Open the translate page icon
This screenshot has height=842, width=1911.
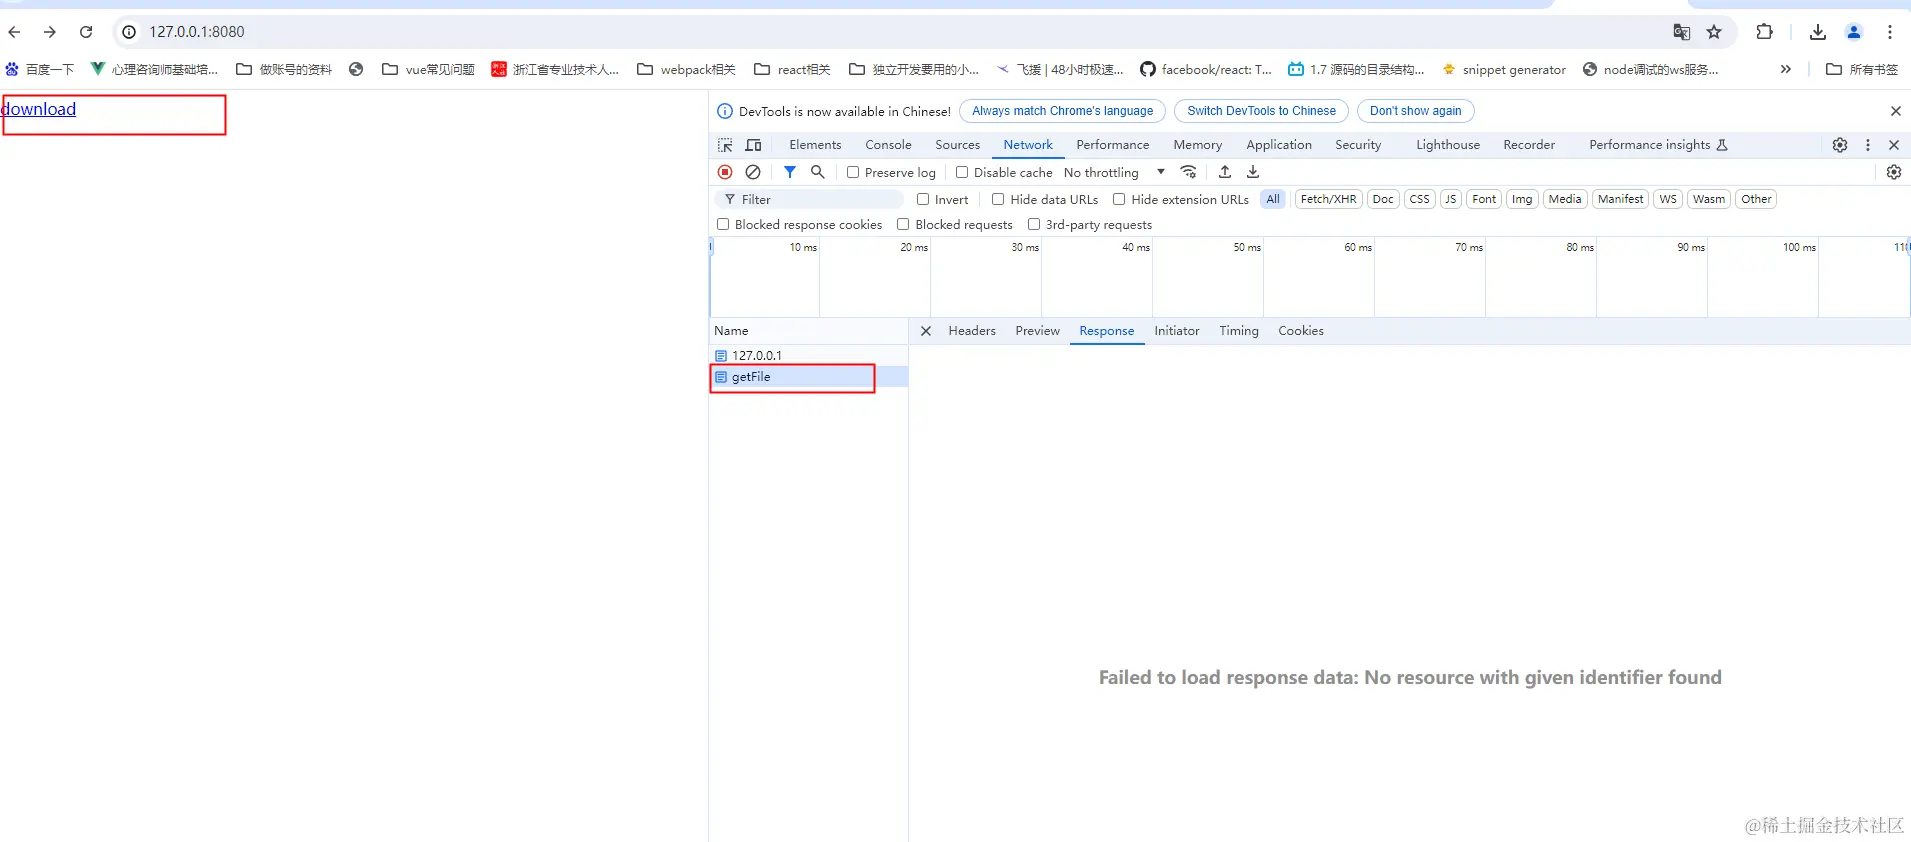[1682, 32]
